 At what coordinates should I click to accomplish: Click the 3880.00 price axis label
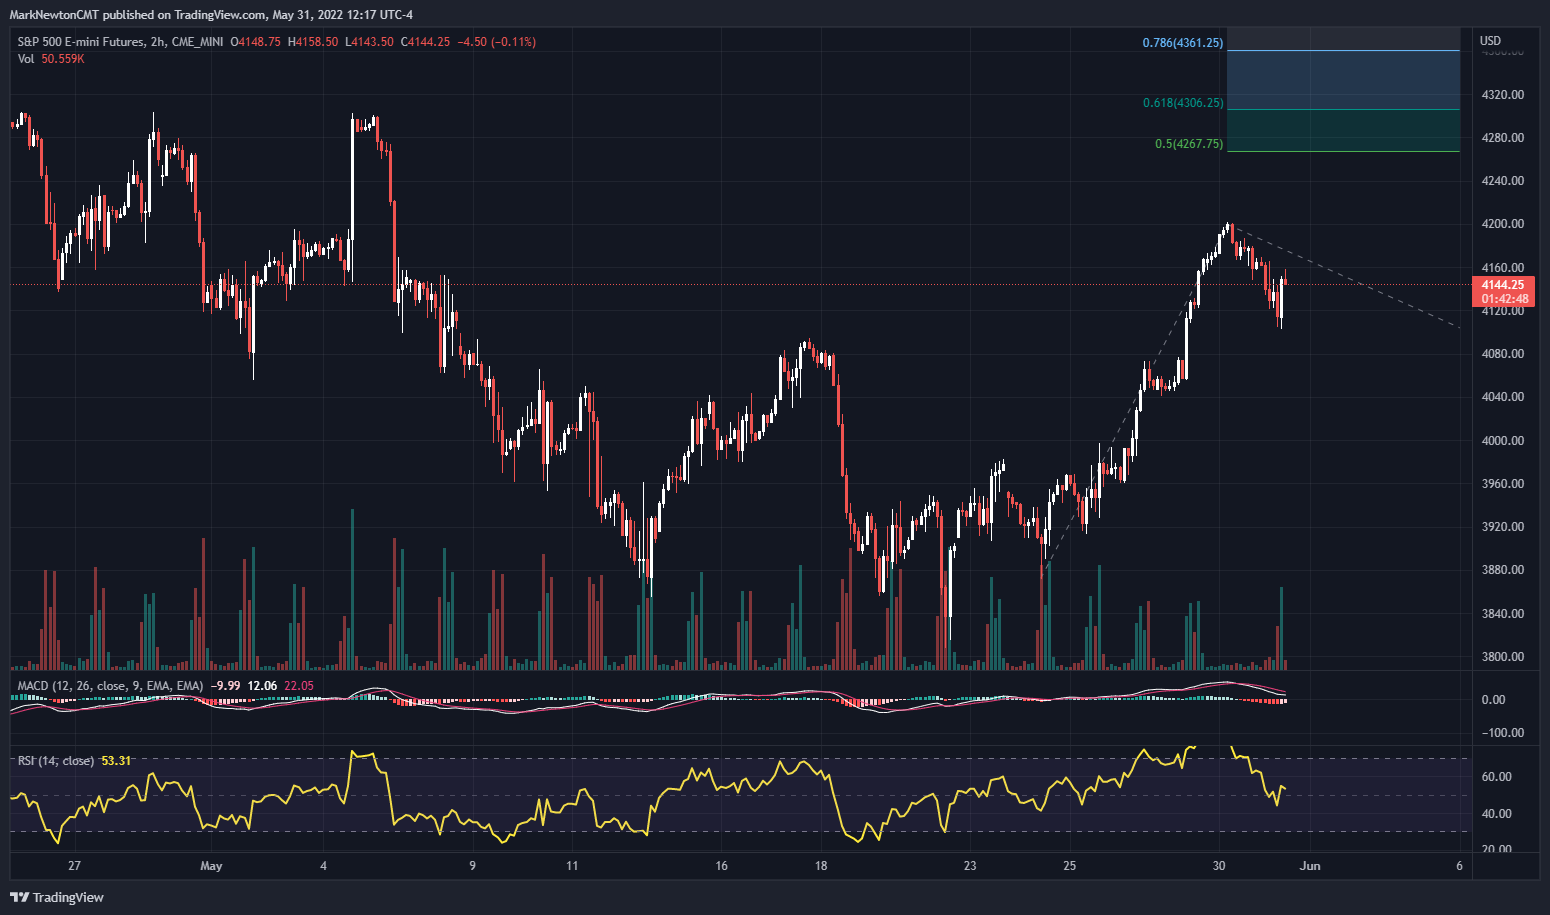click(1504, 570)
